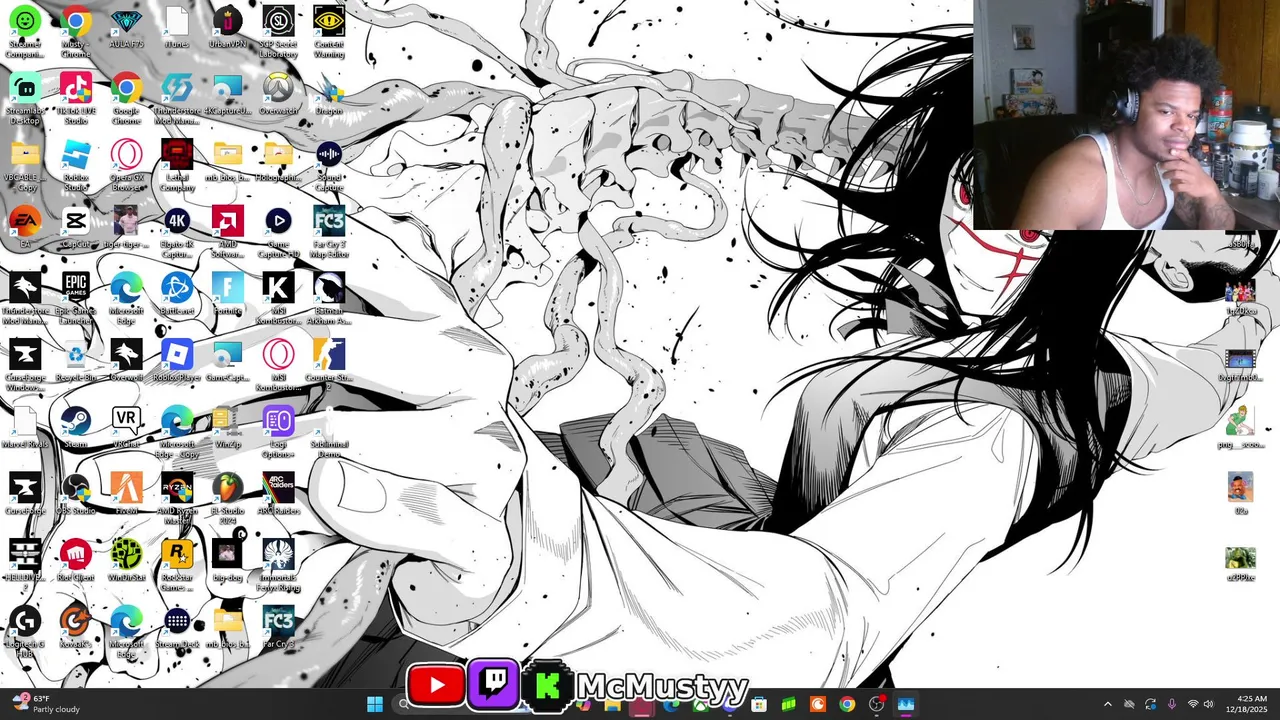Viewport: 1280px width, 720px height.
Task: Launch FiveM from the desktop
Action: point(126,495)
